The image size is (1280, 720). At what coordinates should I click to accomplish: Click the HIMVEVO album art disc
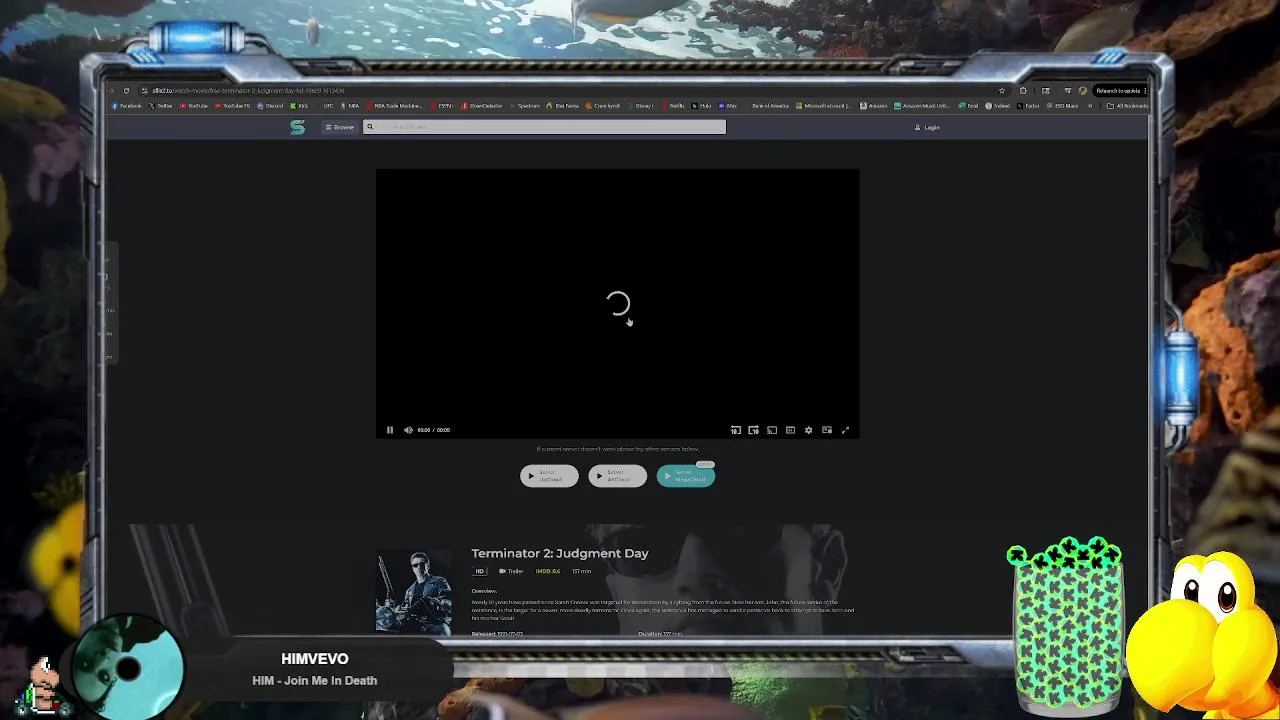tap(128, 668)
